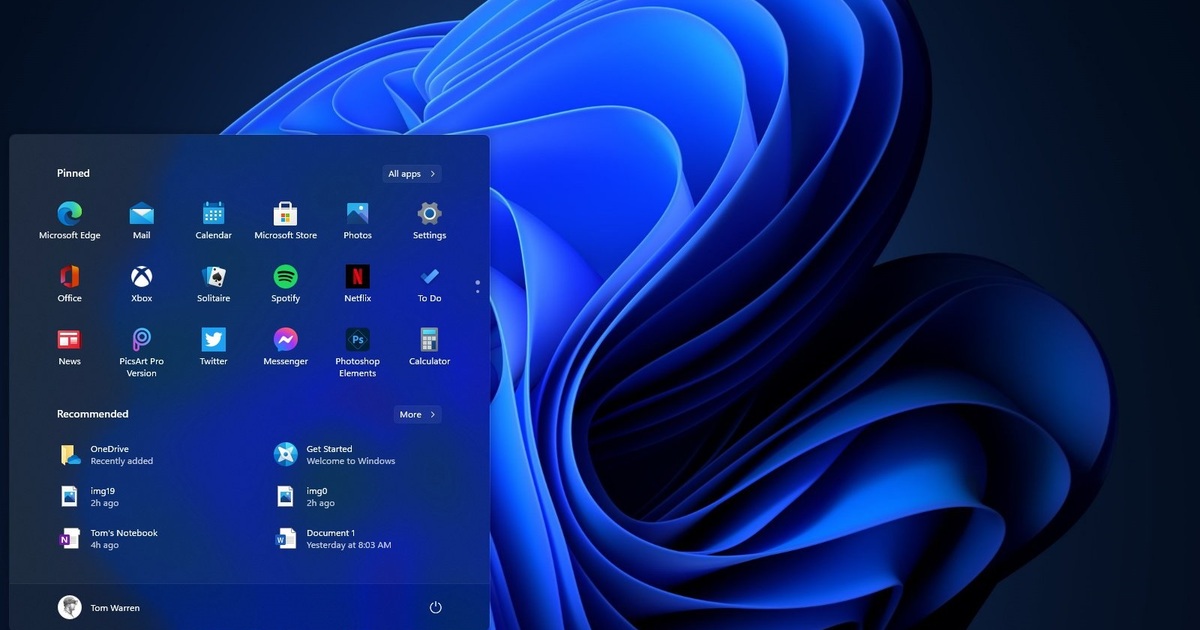This screenshot has height=630, width=1200.
Task: Click Tom Warren's profile picture
Action: 69,607
